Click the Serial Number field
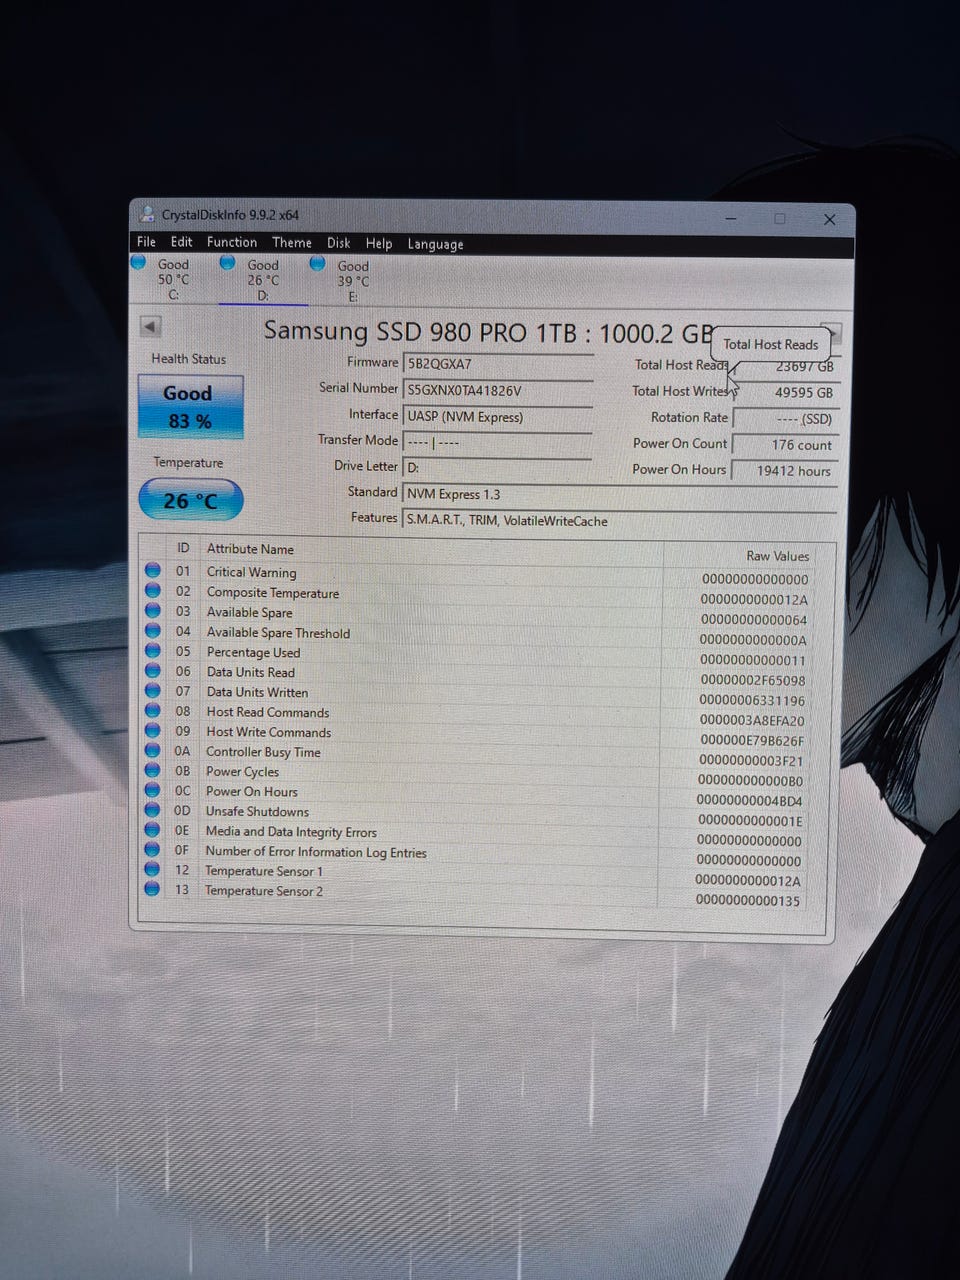960x1280 pixels. pos(498,390)
